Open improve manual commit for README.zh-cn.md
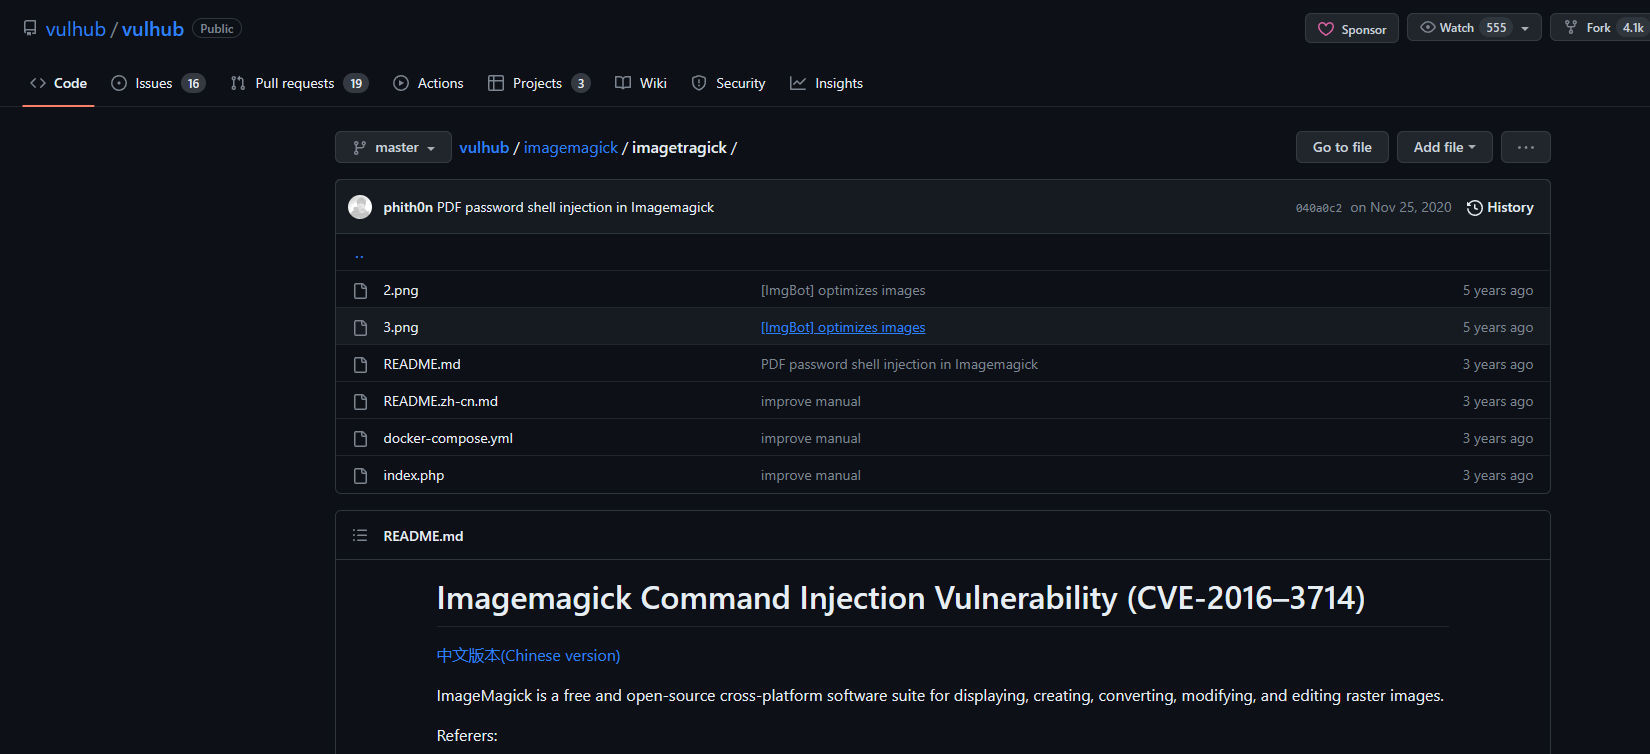Screen dimensions: 1650x754 click(811, 402)
